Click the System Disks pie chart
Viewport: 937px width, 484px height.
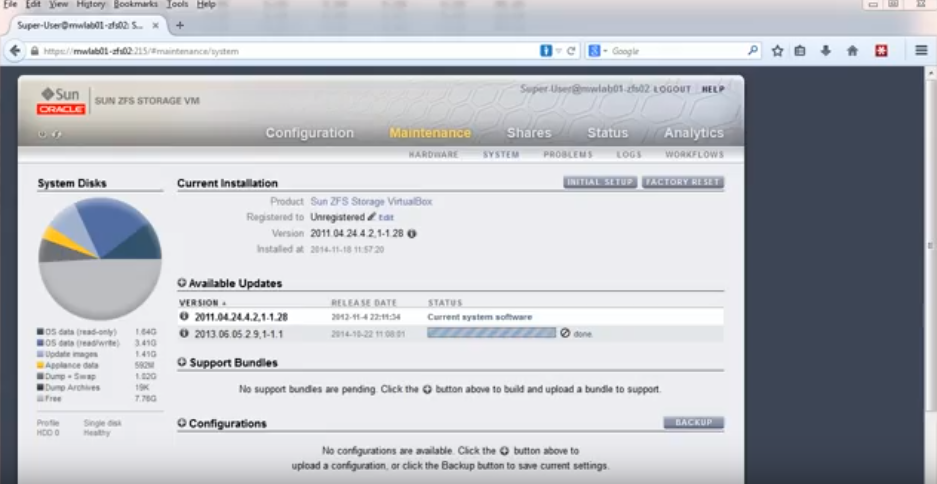click(100, 259)
